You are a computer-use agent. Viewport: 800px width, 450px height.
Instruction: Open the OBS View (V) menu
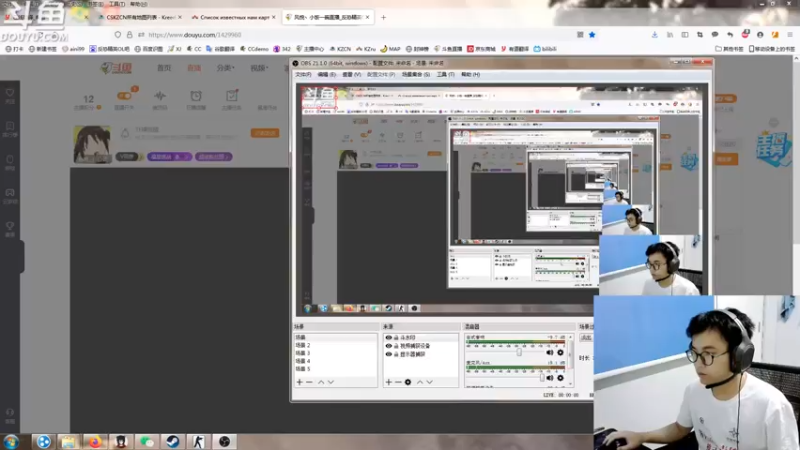click(x=351, y=74)
